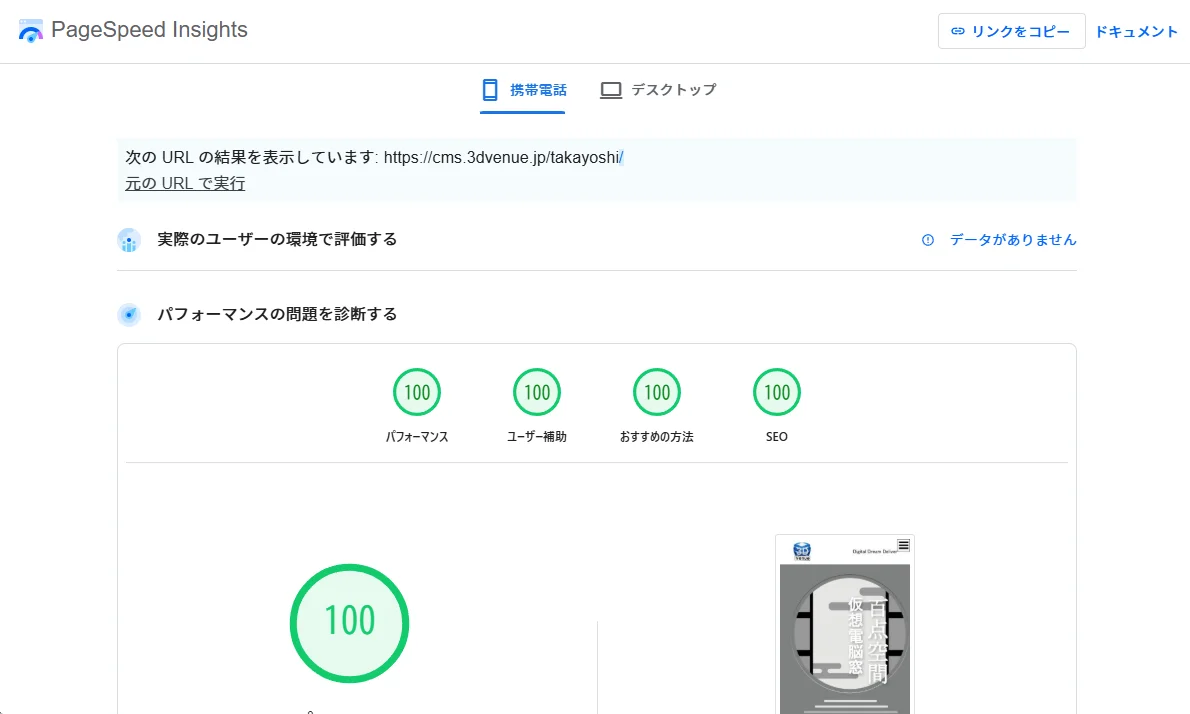The height and width of the screenshot is (714, 1190).
Task: Copy the link with リンクをコピー button
Action: point(1011,31)
